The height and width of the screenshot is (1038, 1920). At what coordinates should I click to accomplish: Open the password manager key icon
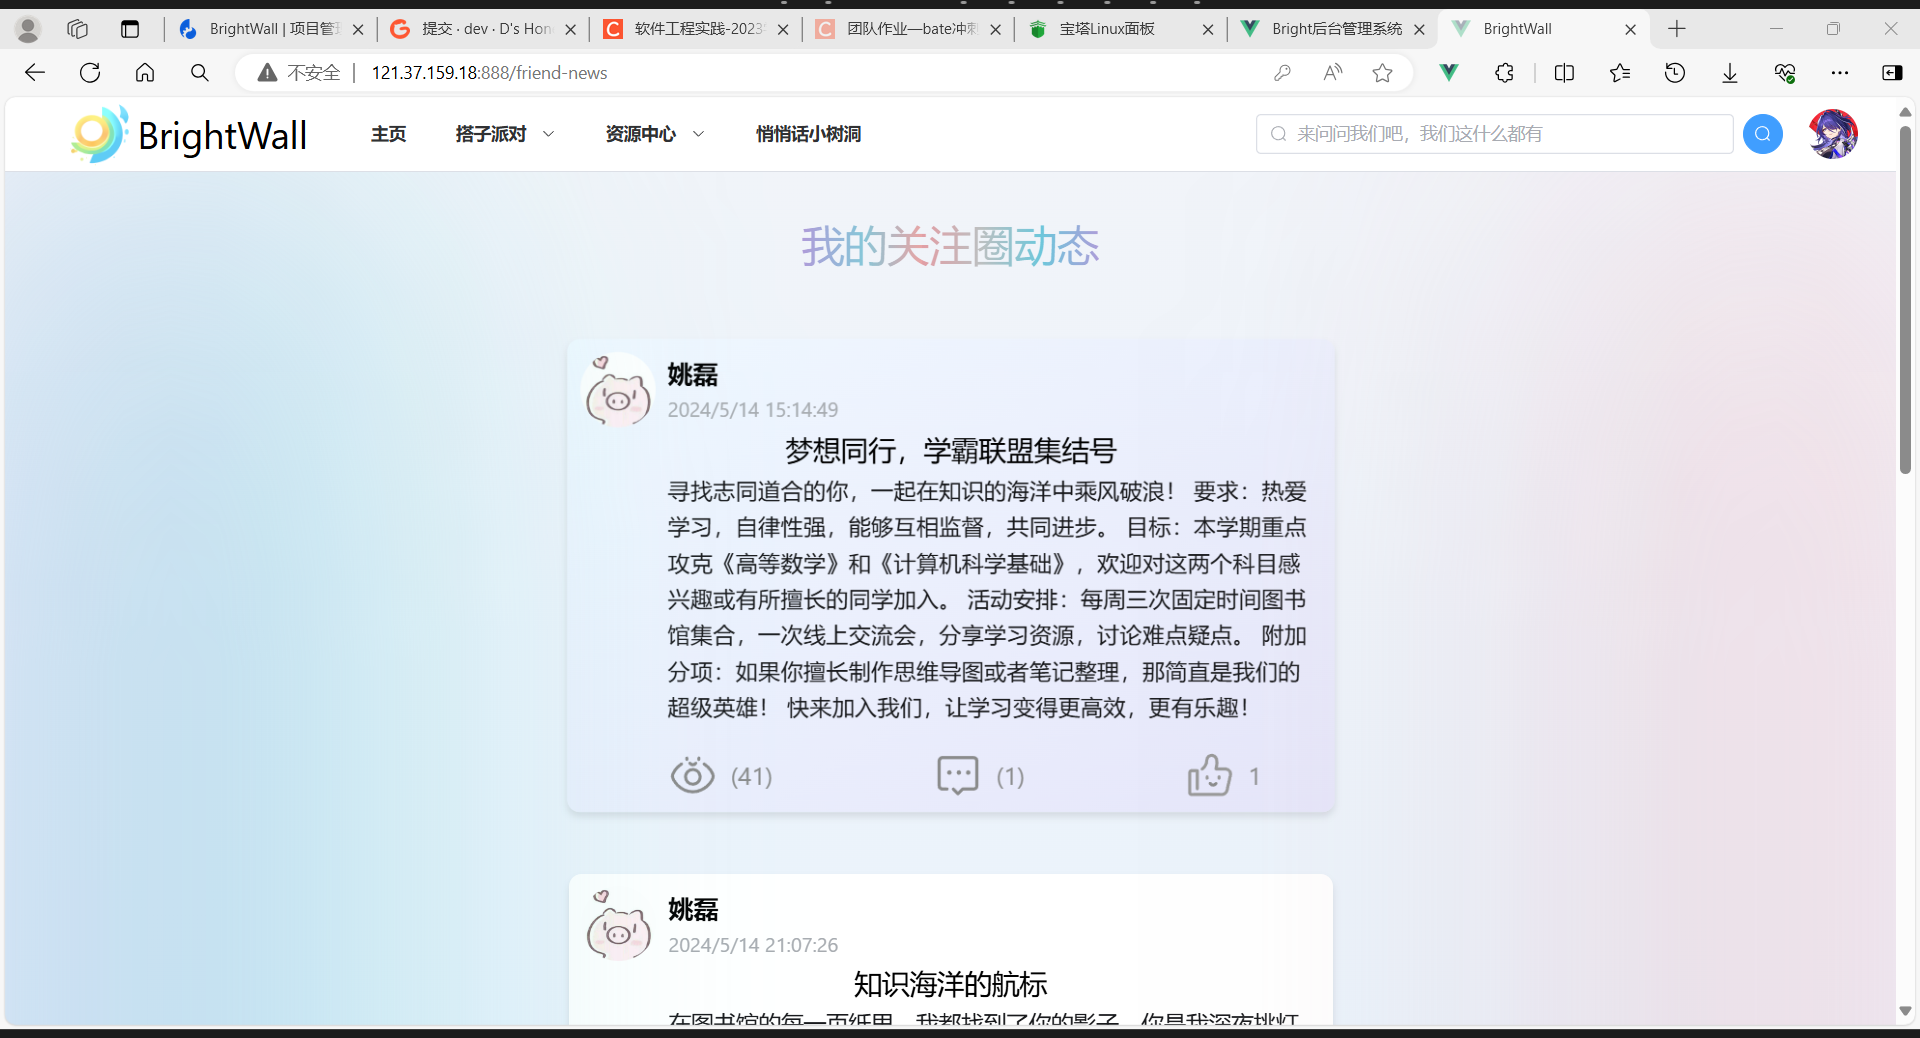(x=1282, y=73)
